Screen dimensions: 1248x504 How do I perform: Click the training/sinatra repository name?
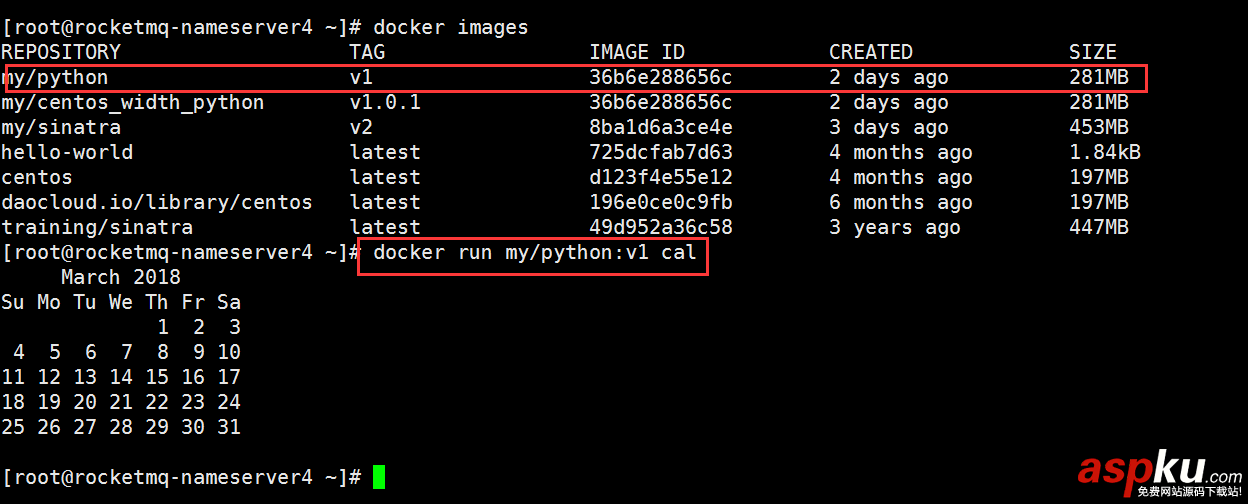click(x=96, y=227)
